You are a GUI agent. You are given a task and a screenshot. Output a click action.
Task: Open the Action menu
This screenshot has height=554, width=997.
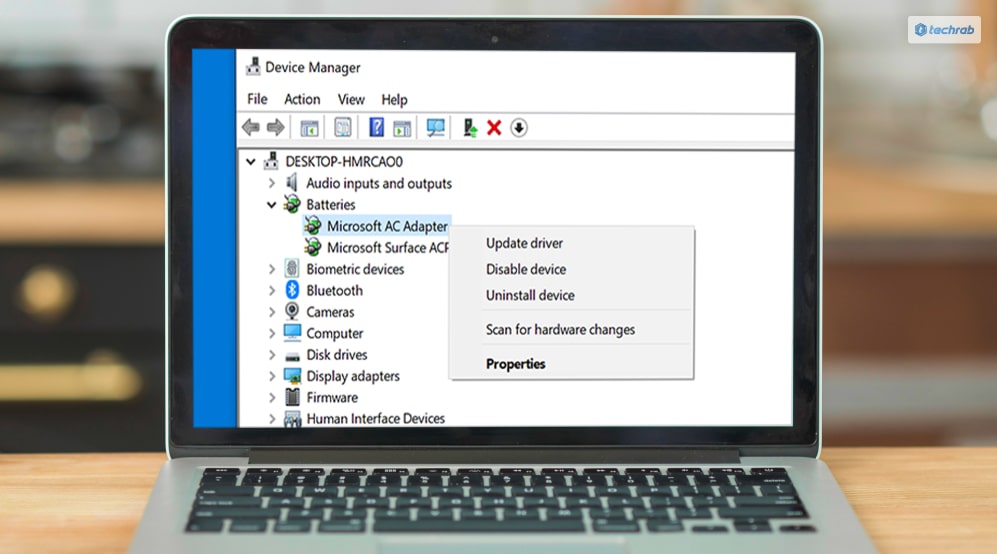point(302,99)
